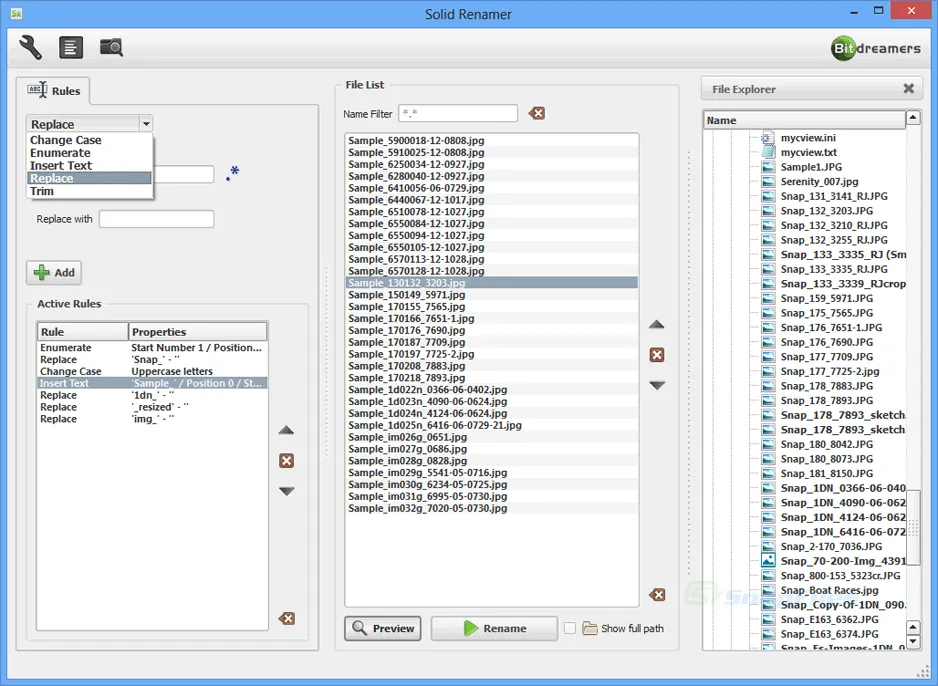Image resolution: width=938 pixels, height=686 pixels.
Task: Select the Replace 'img_' rule row
Action: click(152, 419)
